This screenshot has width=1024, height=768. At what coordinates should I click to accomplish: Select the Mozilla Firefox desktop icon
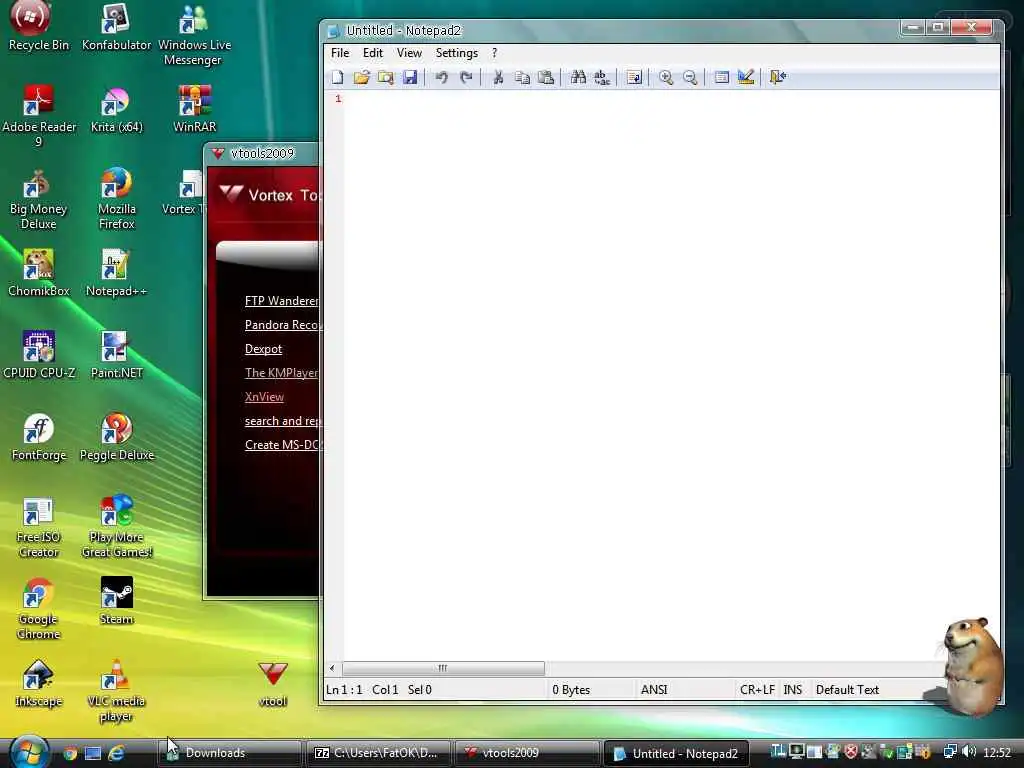tap(116, 199)
